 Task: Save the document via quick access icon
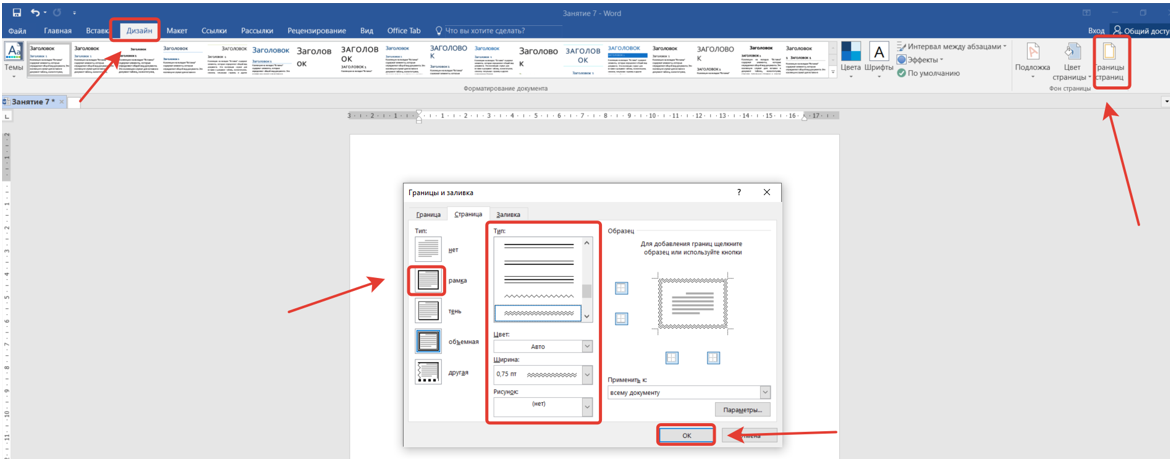pyautogui.click(x=16, y=12)
